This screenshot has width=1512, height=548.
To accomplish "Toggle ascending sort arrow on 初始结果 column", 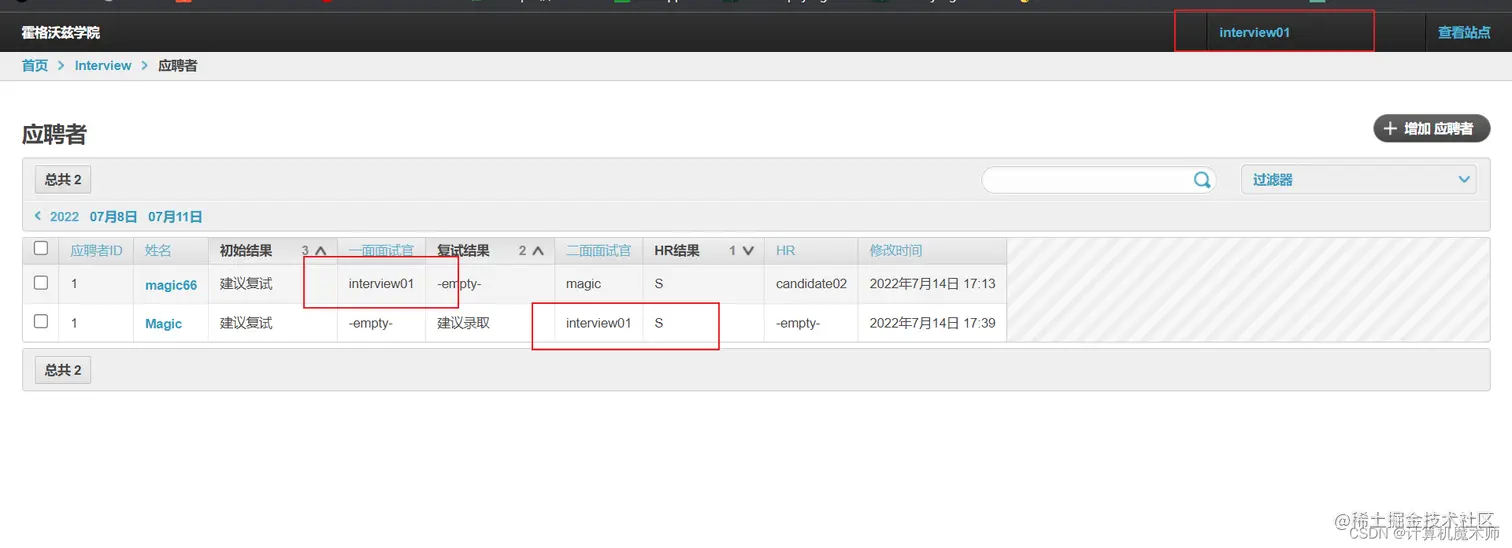I will pyautogui.click(x=321, y=251).
